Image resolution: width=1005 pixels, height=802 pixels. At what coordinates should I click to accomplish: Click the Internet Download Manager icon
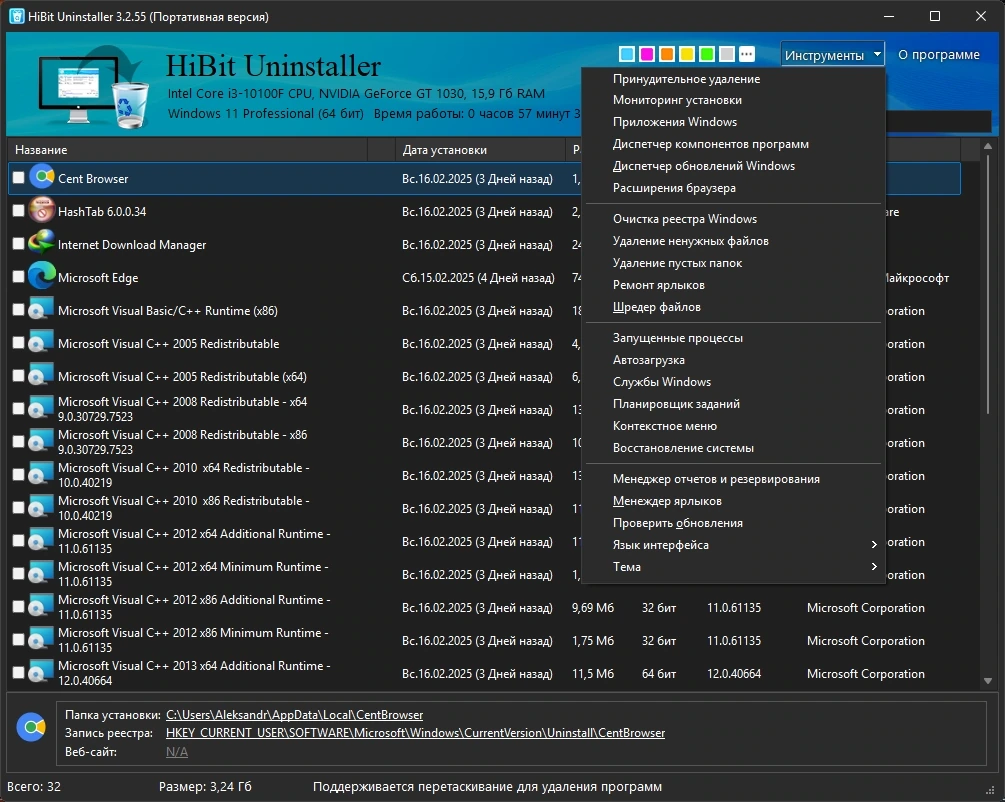42,242
